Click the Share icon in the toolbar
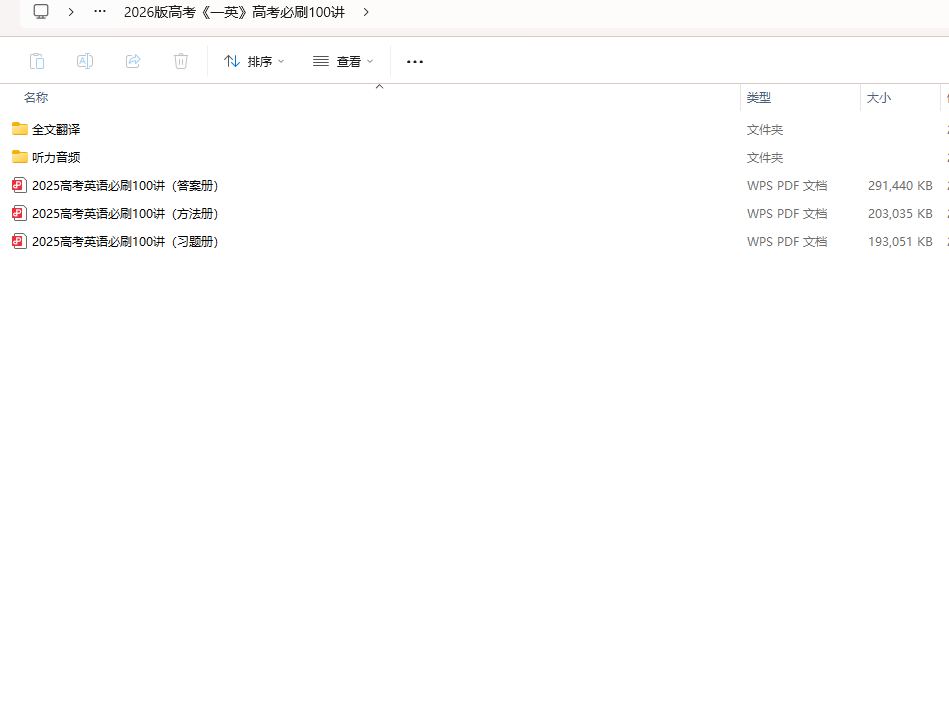Screen dimensions: 949x703 point(133,61)
